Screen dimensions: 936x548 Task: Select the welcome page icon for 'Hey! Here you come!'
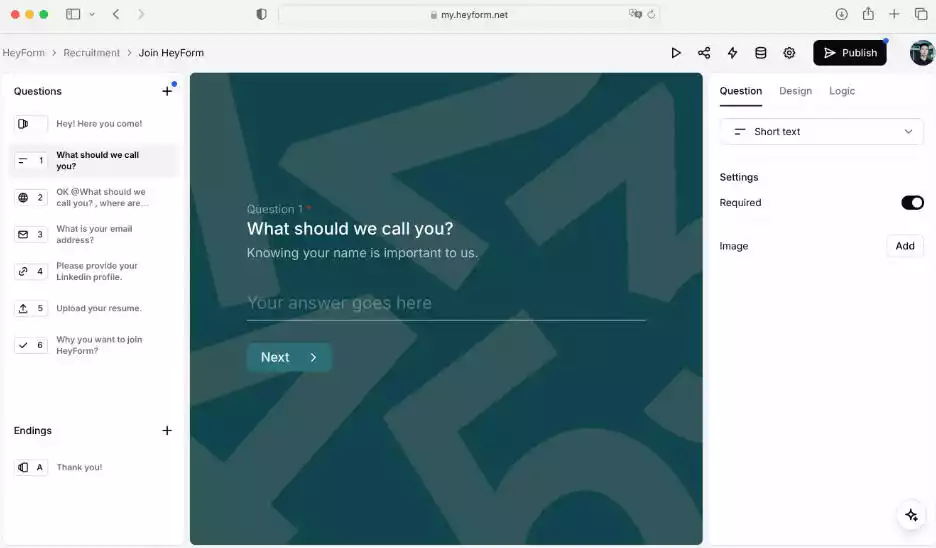(x=23, y=124)
